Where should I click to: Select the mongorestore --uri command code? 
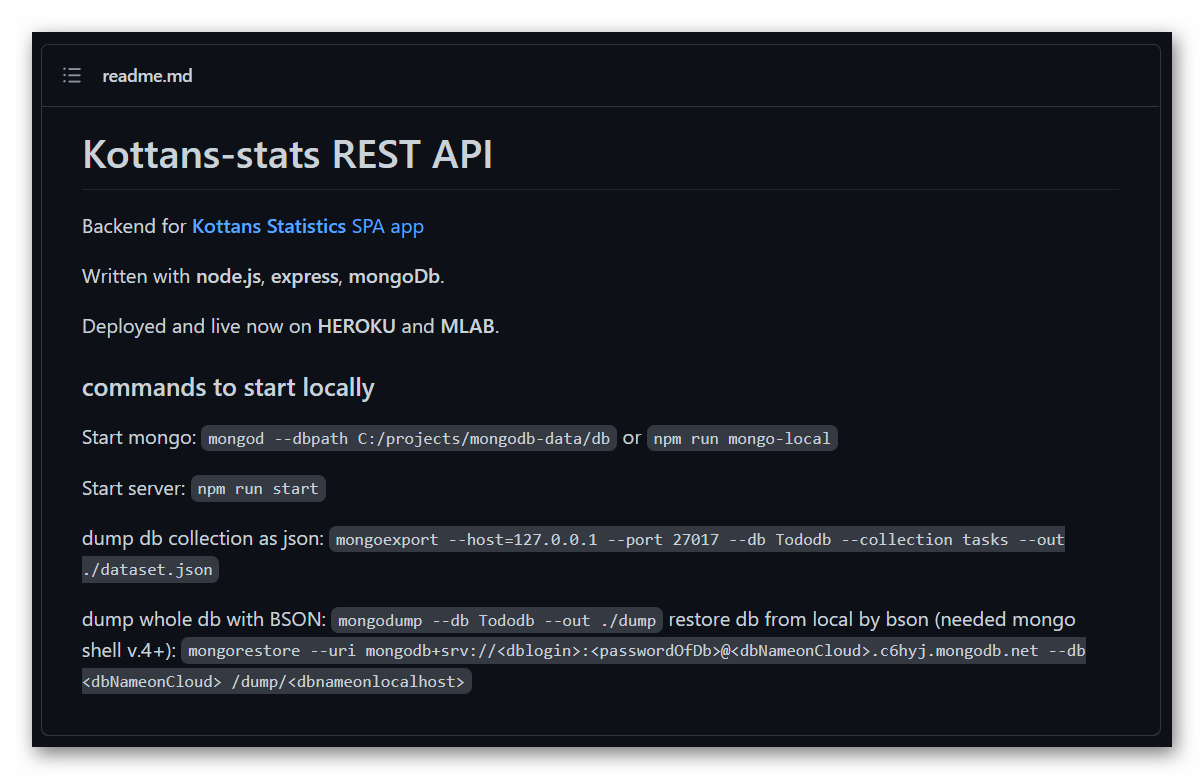[x=635, y=651]
